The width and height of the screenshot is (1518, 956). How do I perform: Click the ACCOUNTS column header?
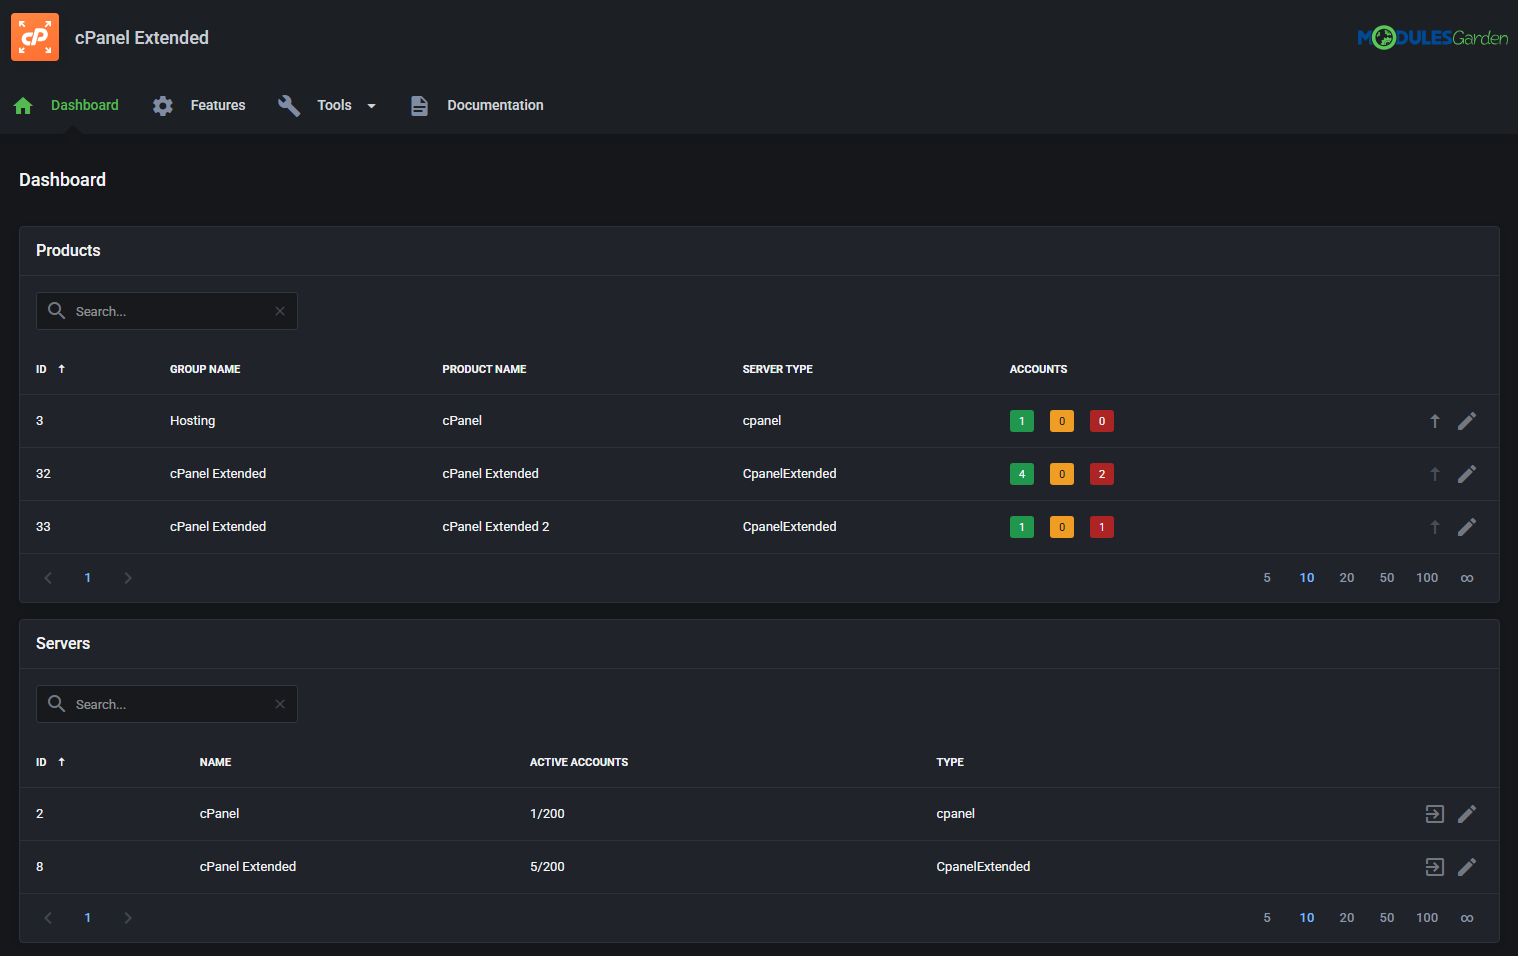pyautogui.click(x=1038, y=369)
